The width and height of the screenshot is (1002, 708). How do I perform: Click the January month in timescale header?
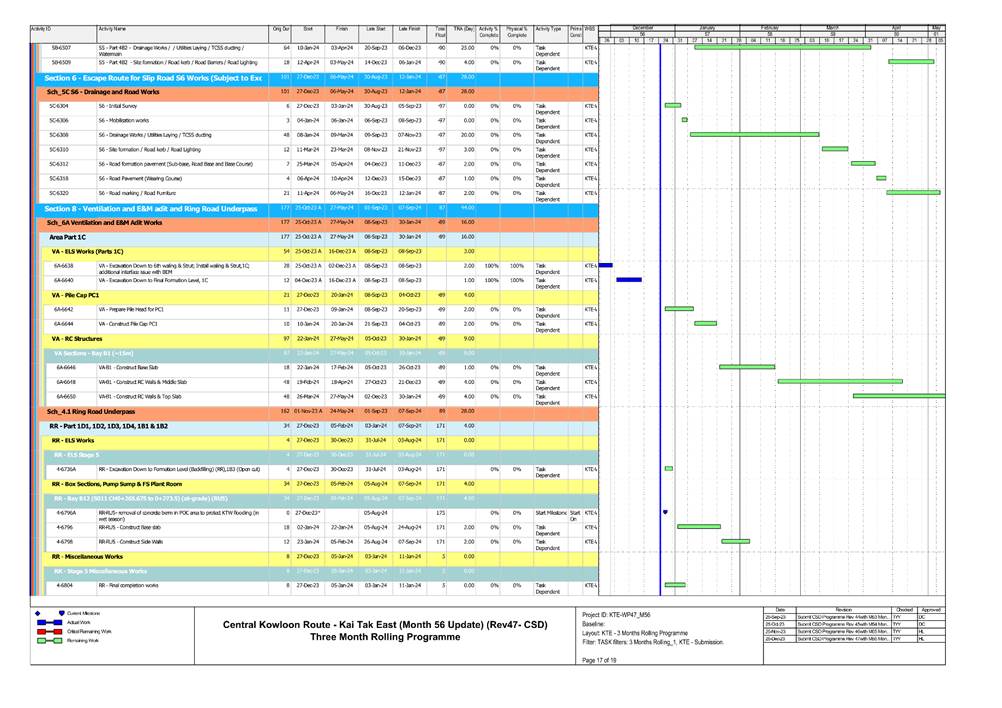coord(707,27)
